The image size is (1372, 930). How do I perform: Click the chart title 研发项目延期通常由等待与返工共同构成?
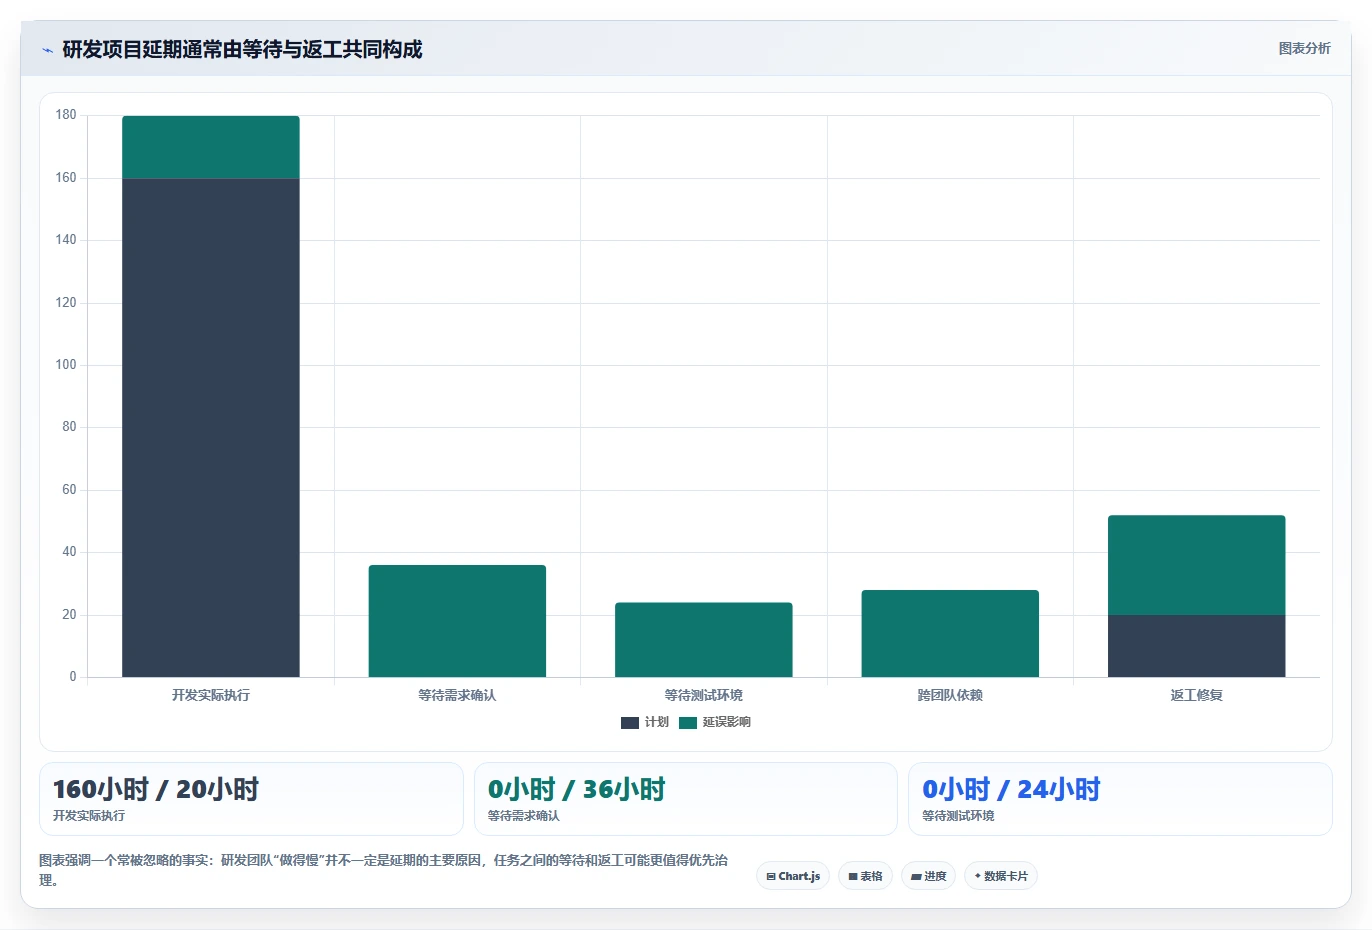point(242,50)
